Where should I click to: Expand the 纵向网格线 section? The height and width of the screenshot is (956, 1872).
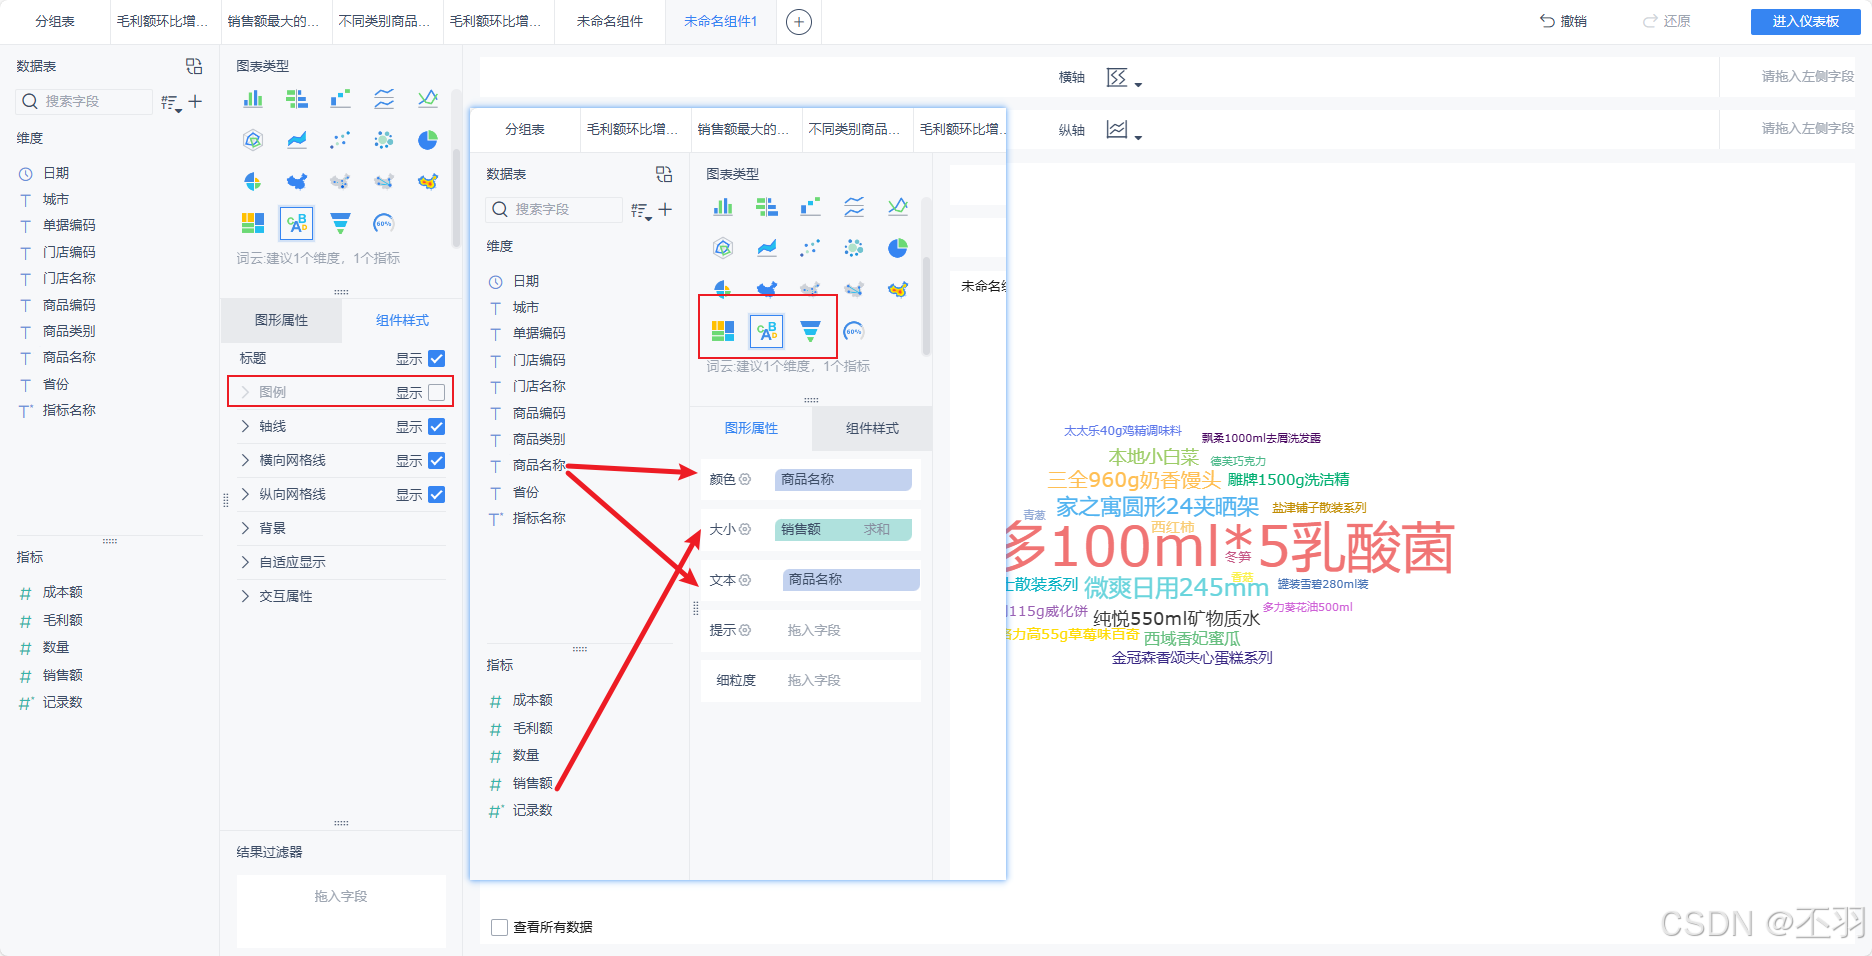coord(245,494)
